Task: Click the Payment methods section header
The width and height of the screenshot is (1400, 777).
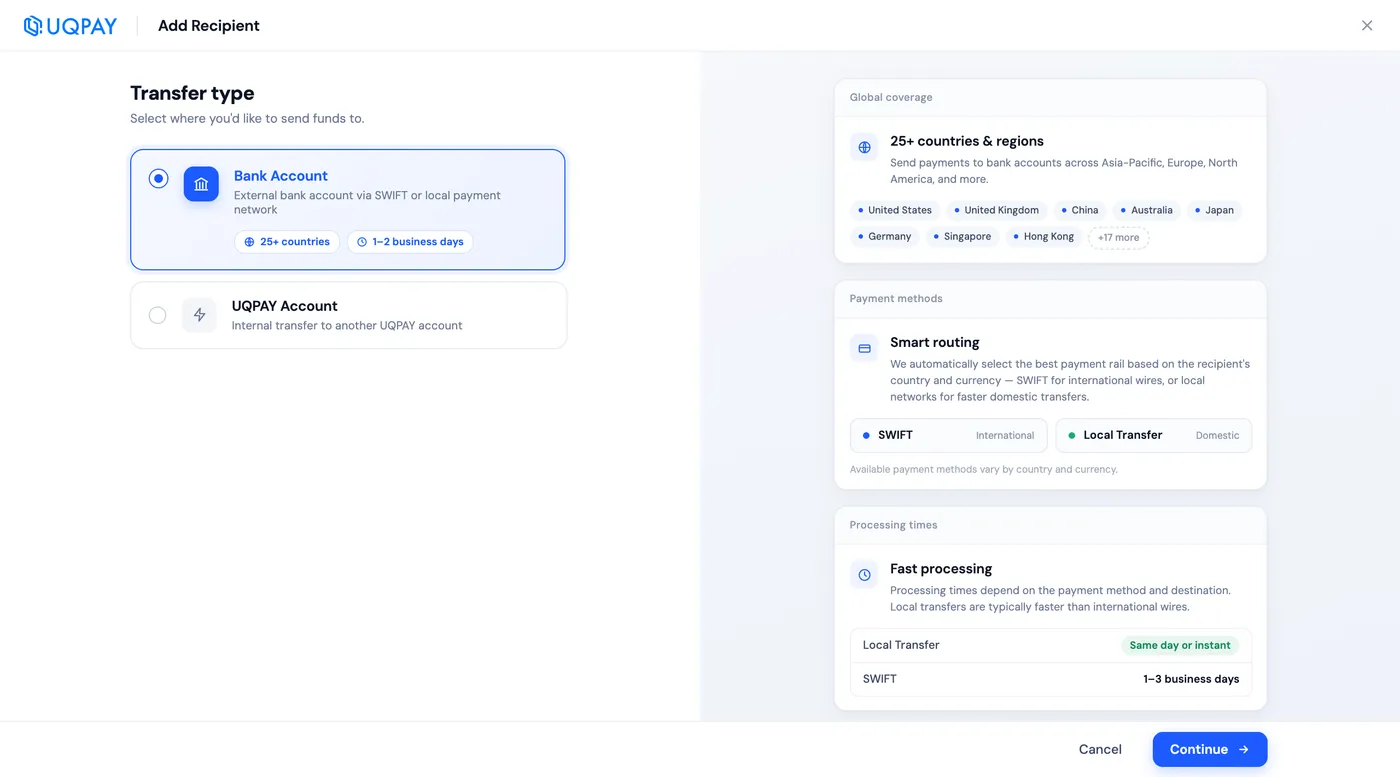Action: [x=896, y=298]
